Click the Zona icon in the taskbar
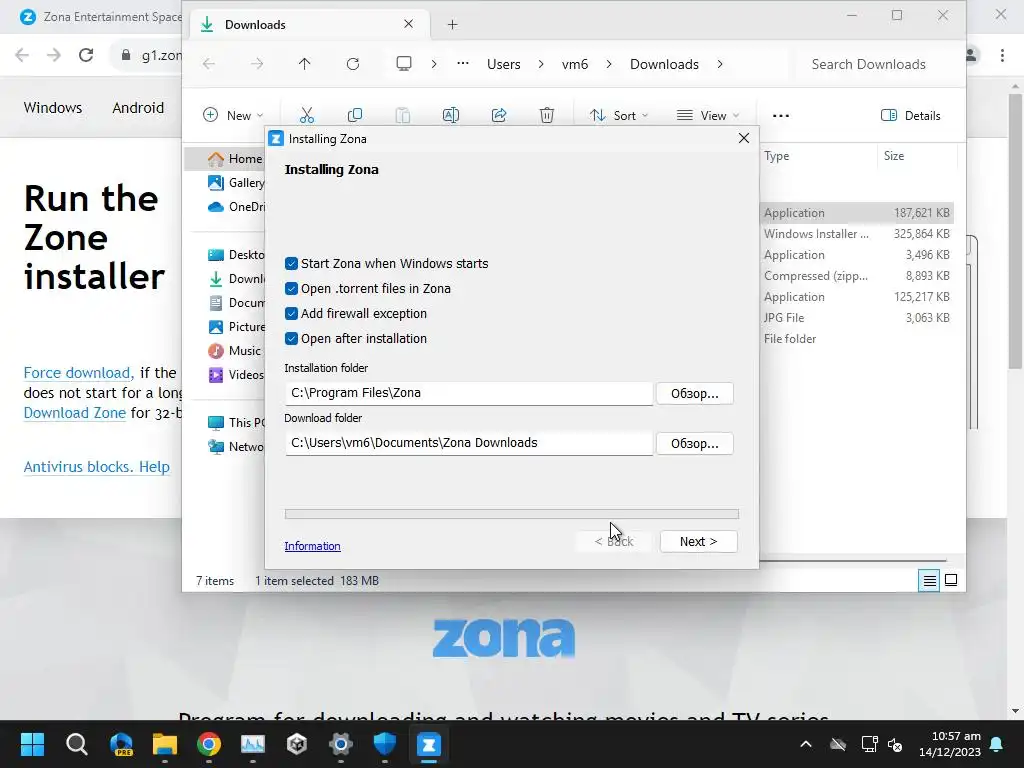 [429, 744]
